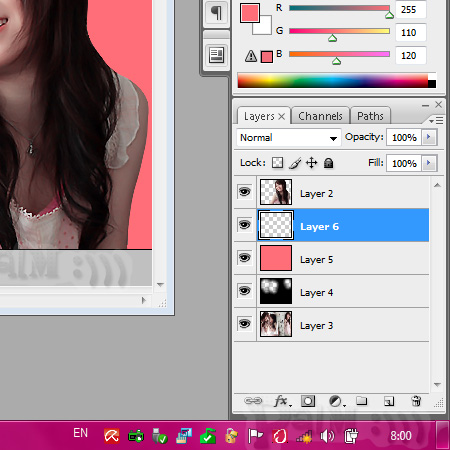This screenshot has height=450, width=450.
Task: Open the Paragraph panel icon
Action: click(x=216, y=13)
